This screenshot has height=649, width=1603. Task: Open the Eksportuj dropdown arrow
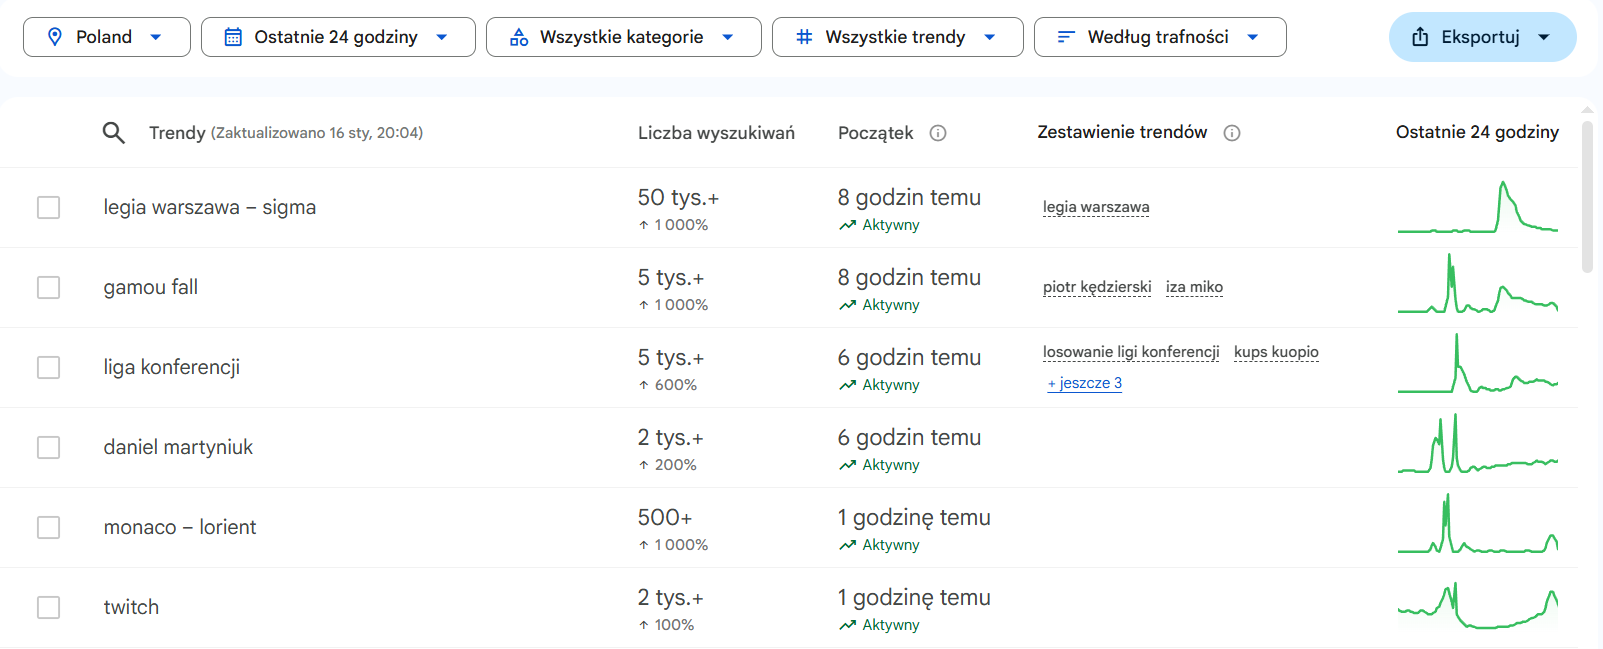[1544, 37]
